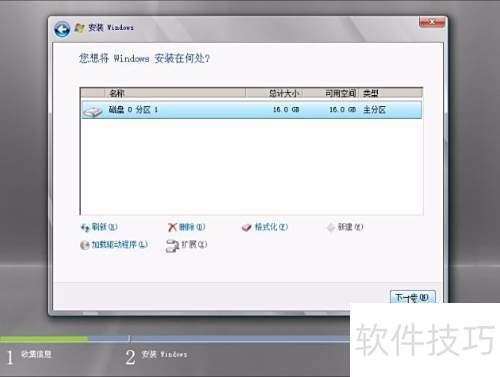Screen dimensions: 500x377
Task: Choose the 删除 (Delete) link
Action: point(192,227)
